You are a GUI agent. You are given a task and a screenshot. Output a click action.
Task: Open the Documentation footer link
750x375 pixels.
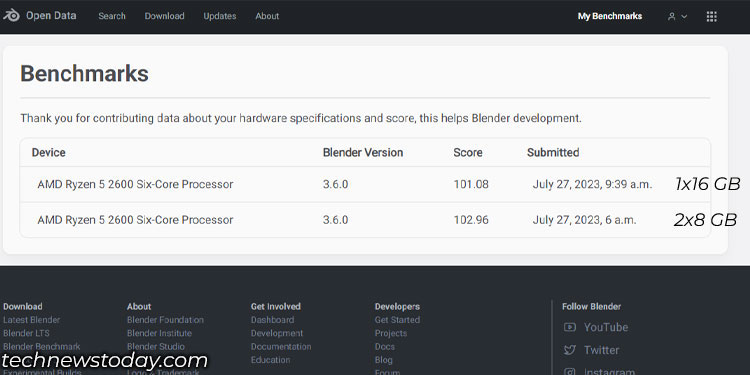[281, 346]
